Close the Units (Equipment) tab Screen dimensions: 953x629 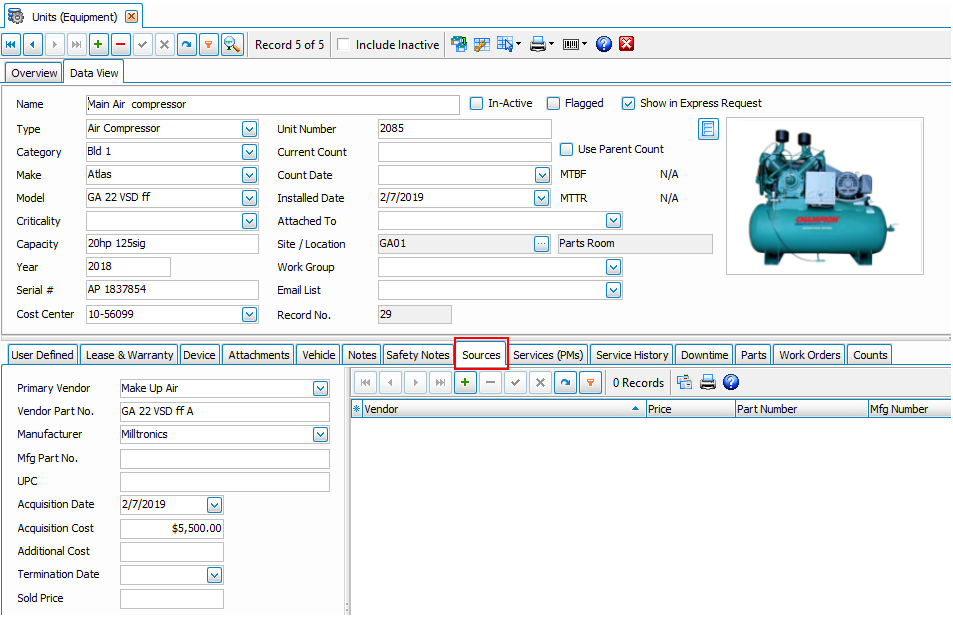(x=131, y=16)
